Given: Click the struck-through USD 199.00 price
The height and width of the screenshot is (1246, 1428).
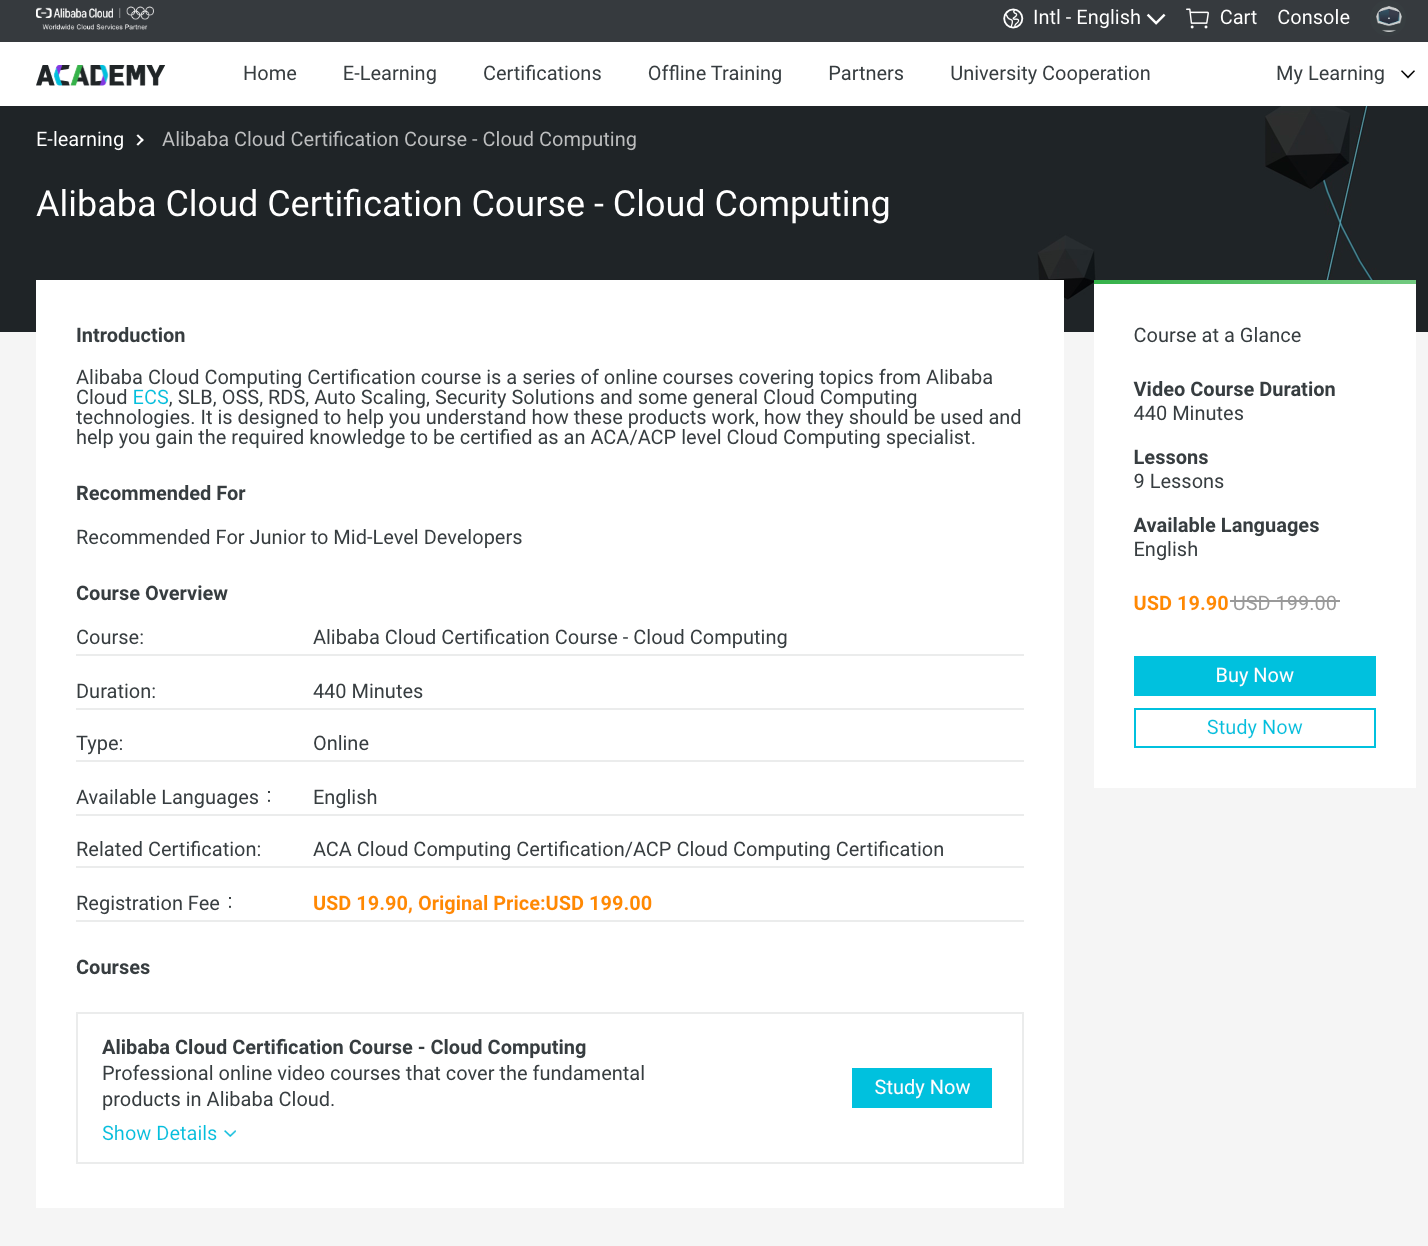Looking at the screenshot, I should tap(1285, 603).
